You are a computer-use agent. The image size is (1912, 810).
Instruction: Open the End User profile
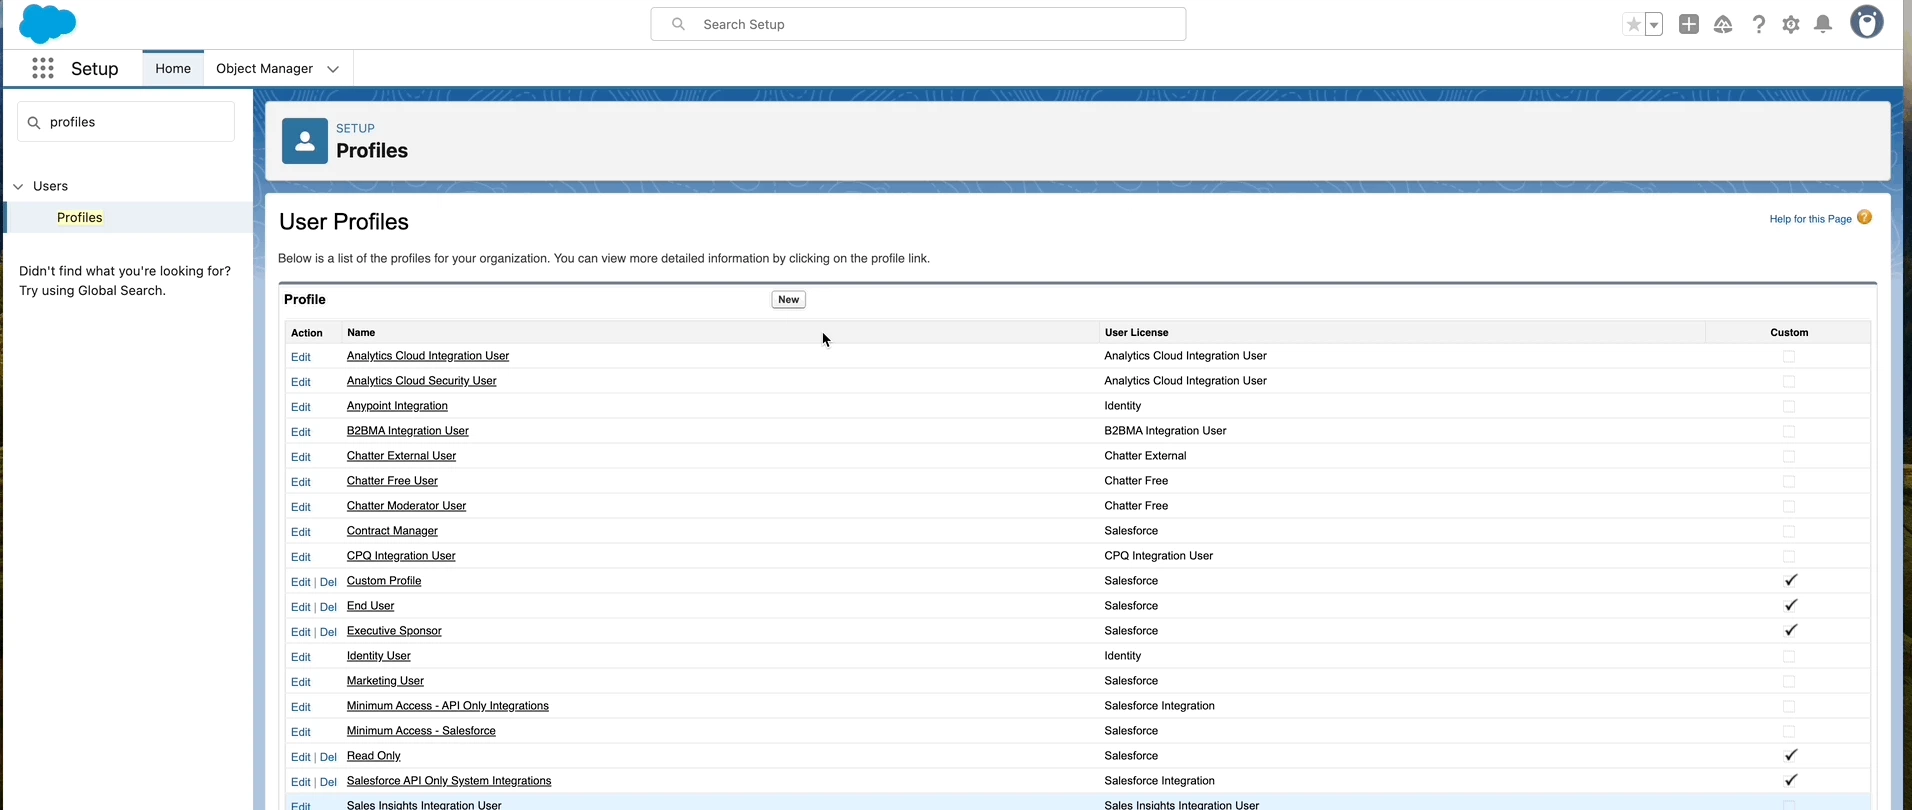coord(370,606)
